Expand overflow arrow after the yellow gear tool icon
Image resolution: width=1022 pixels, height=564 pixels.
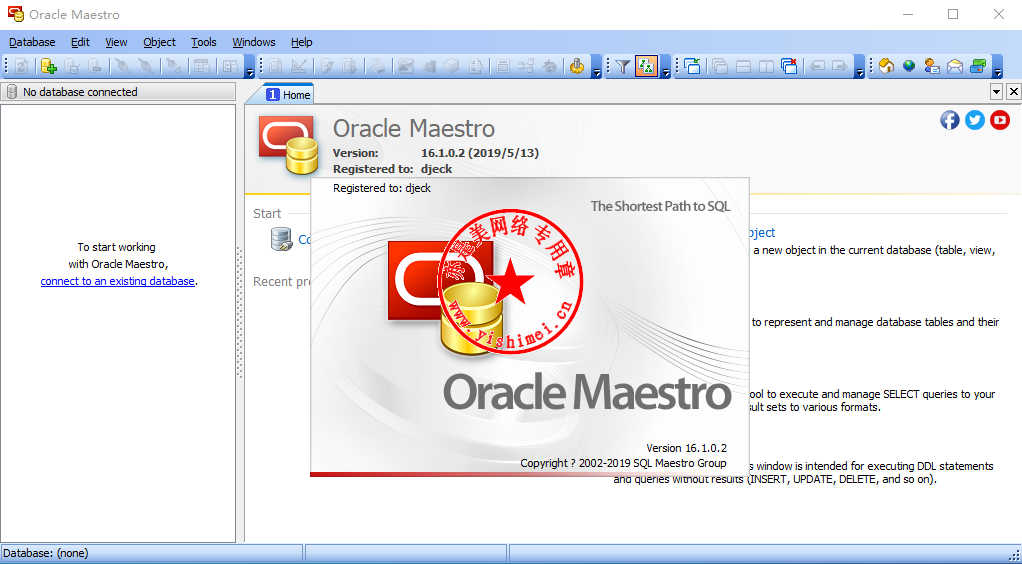[597, 67]
